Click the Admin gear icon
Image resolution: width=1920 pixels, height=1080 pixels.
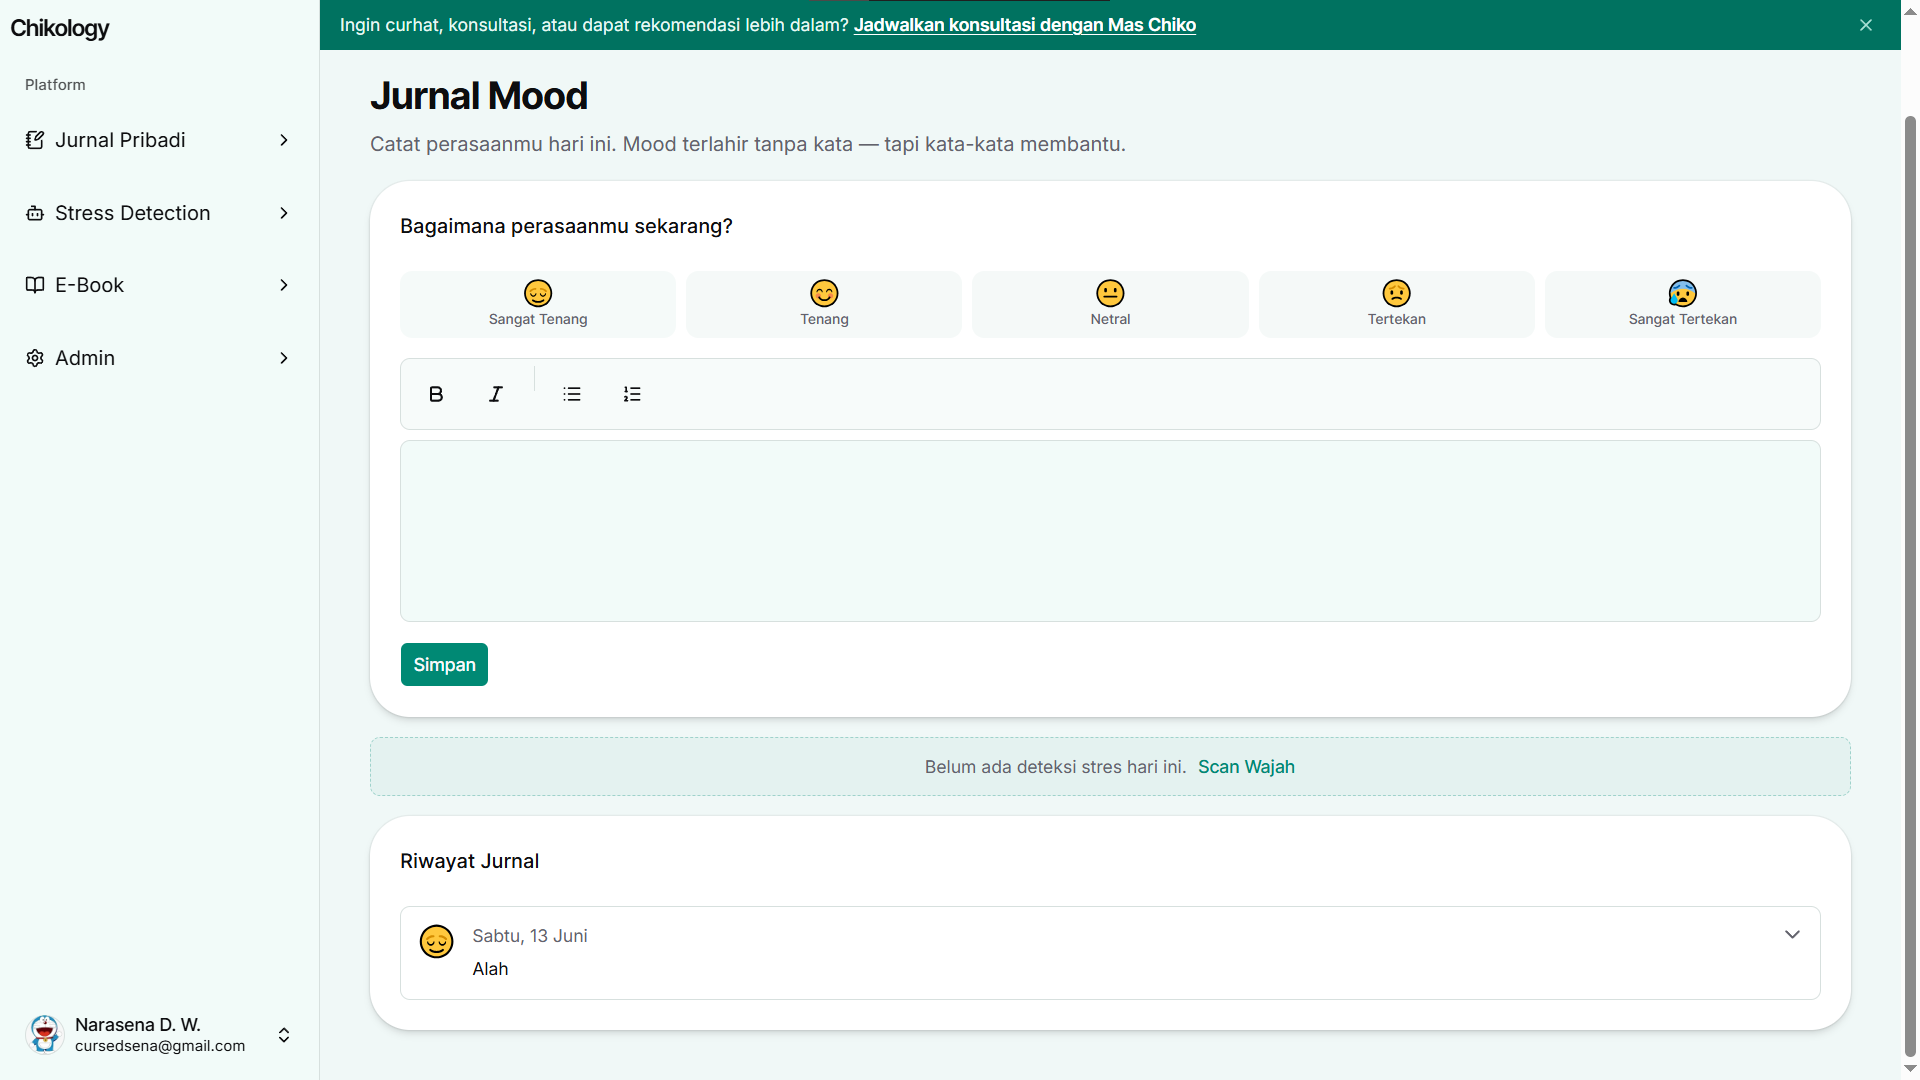[x=35, y=358]
